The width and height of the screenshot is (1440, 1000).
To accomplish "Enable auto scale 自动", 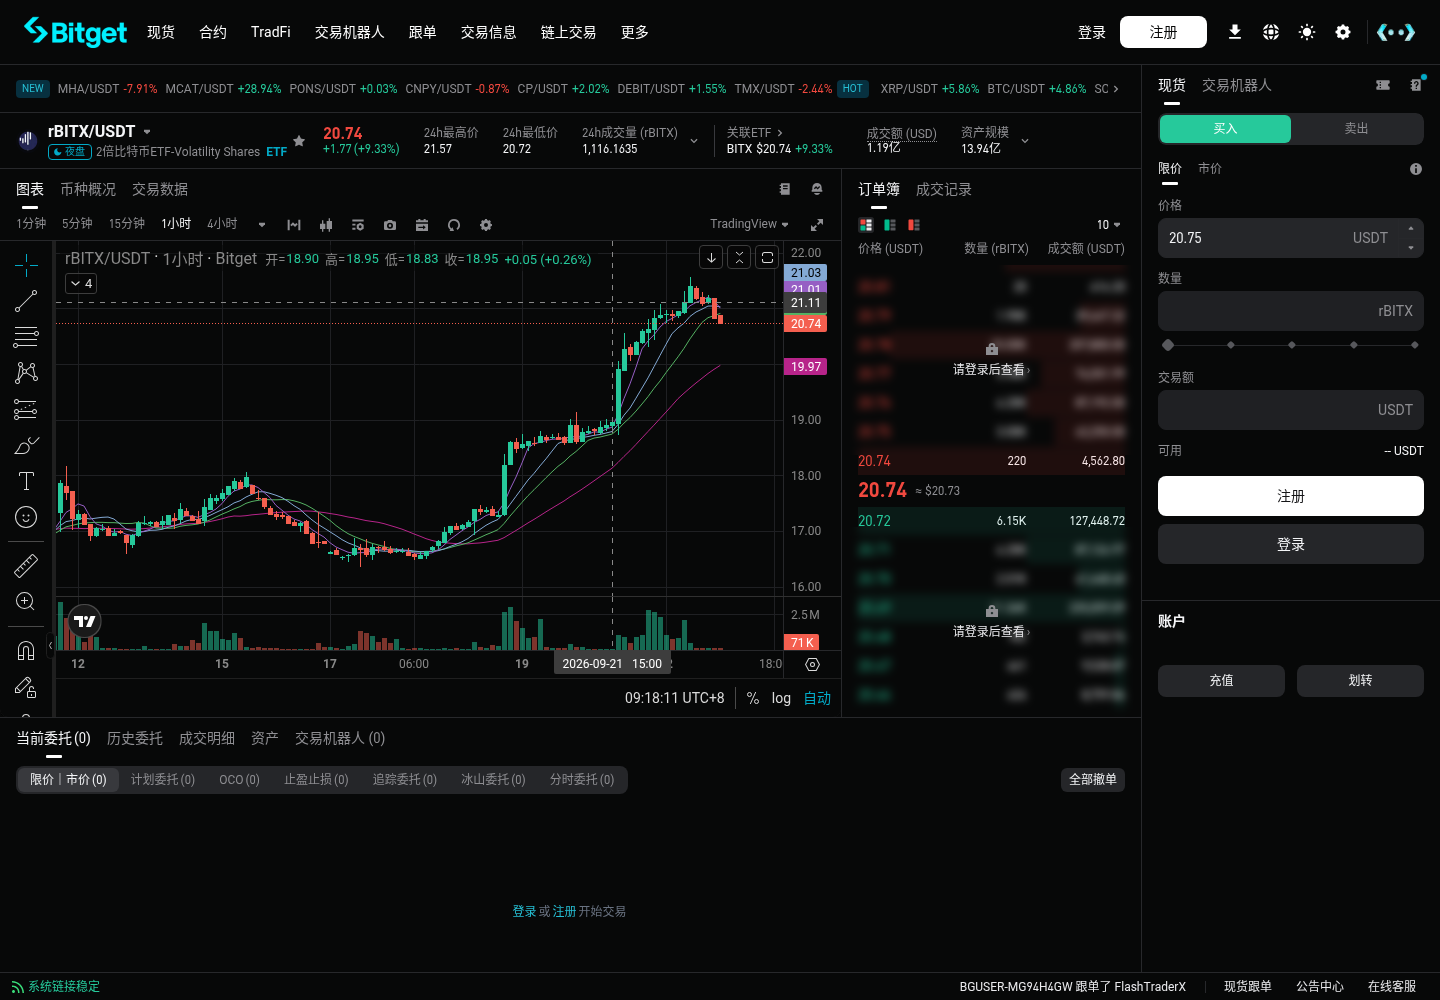I will click(x=817, y=698).
